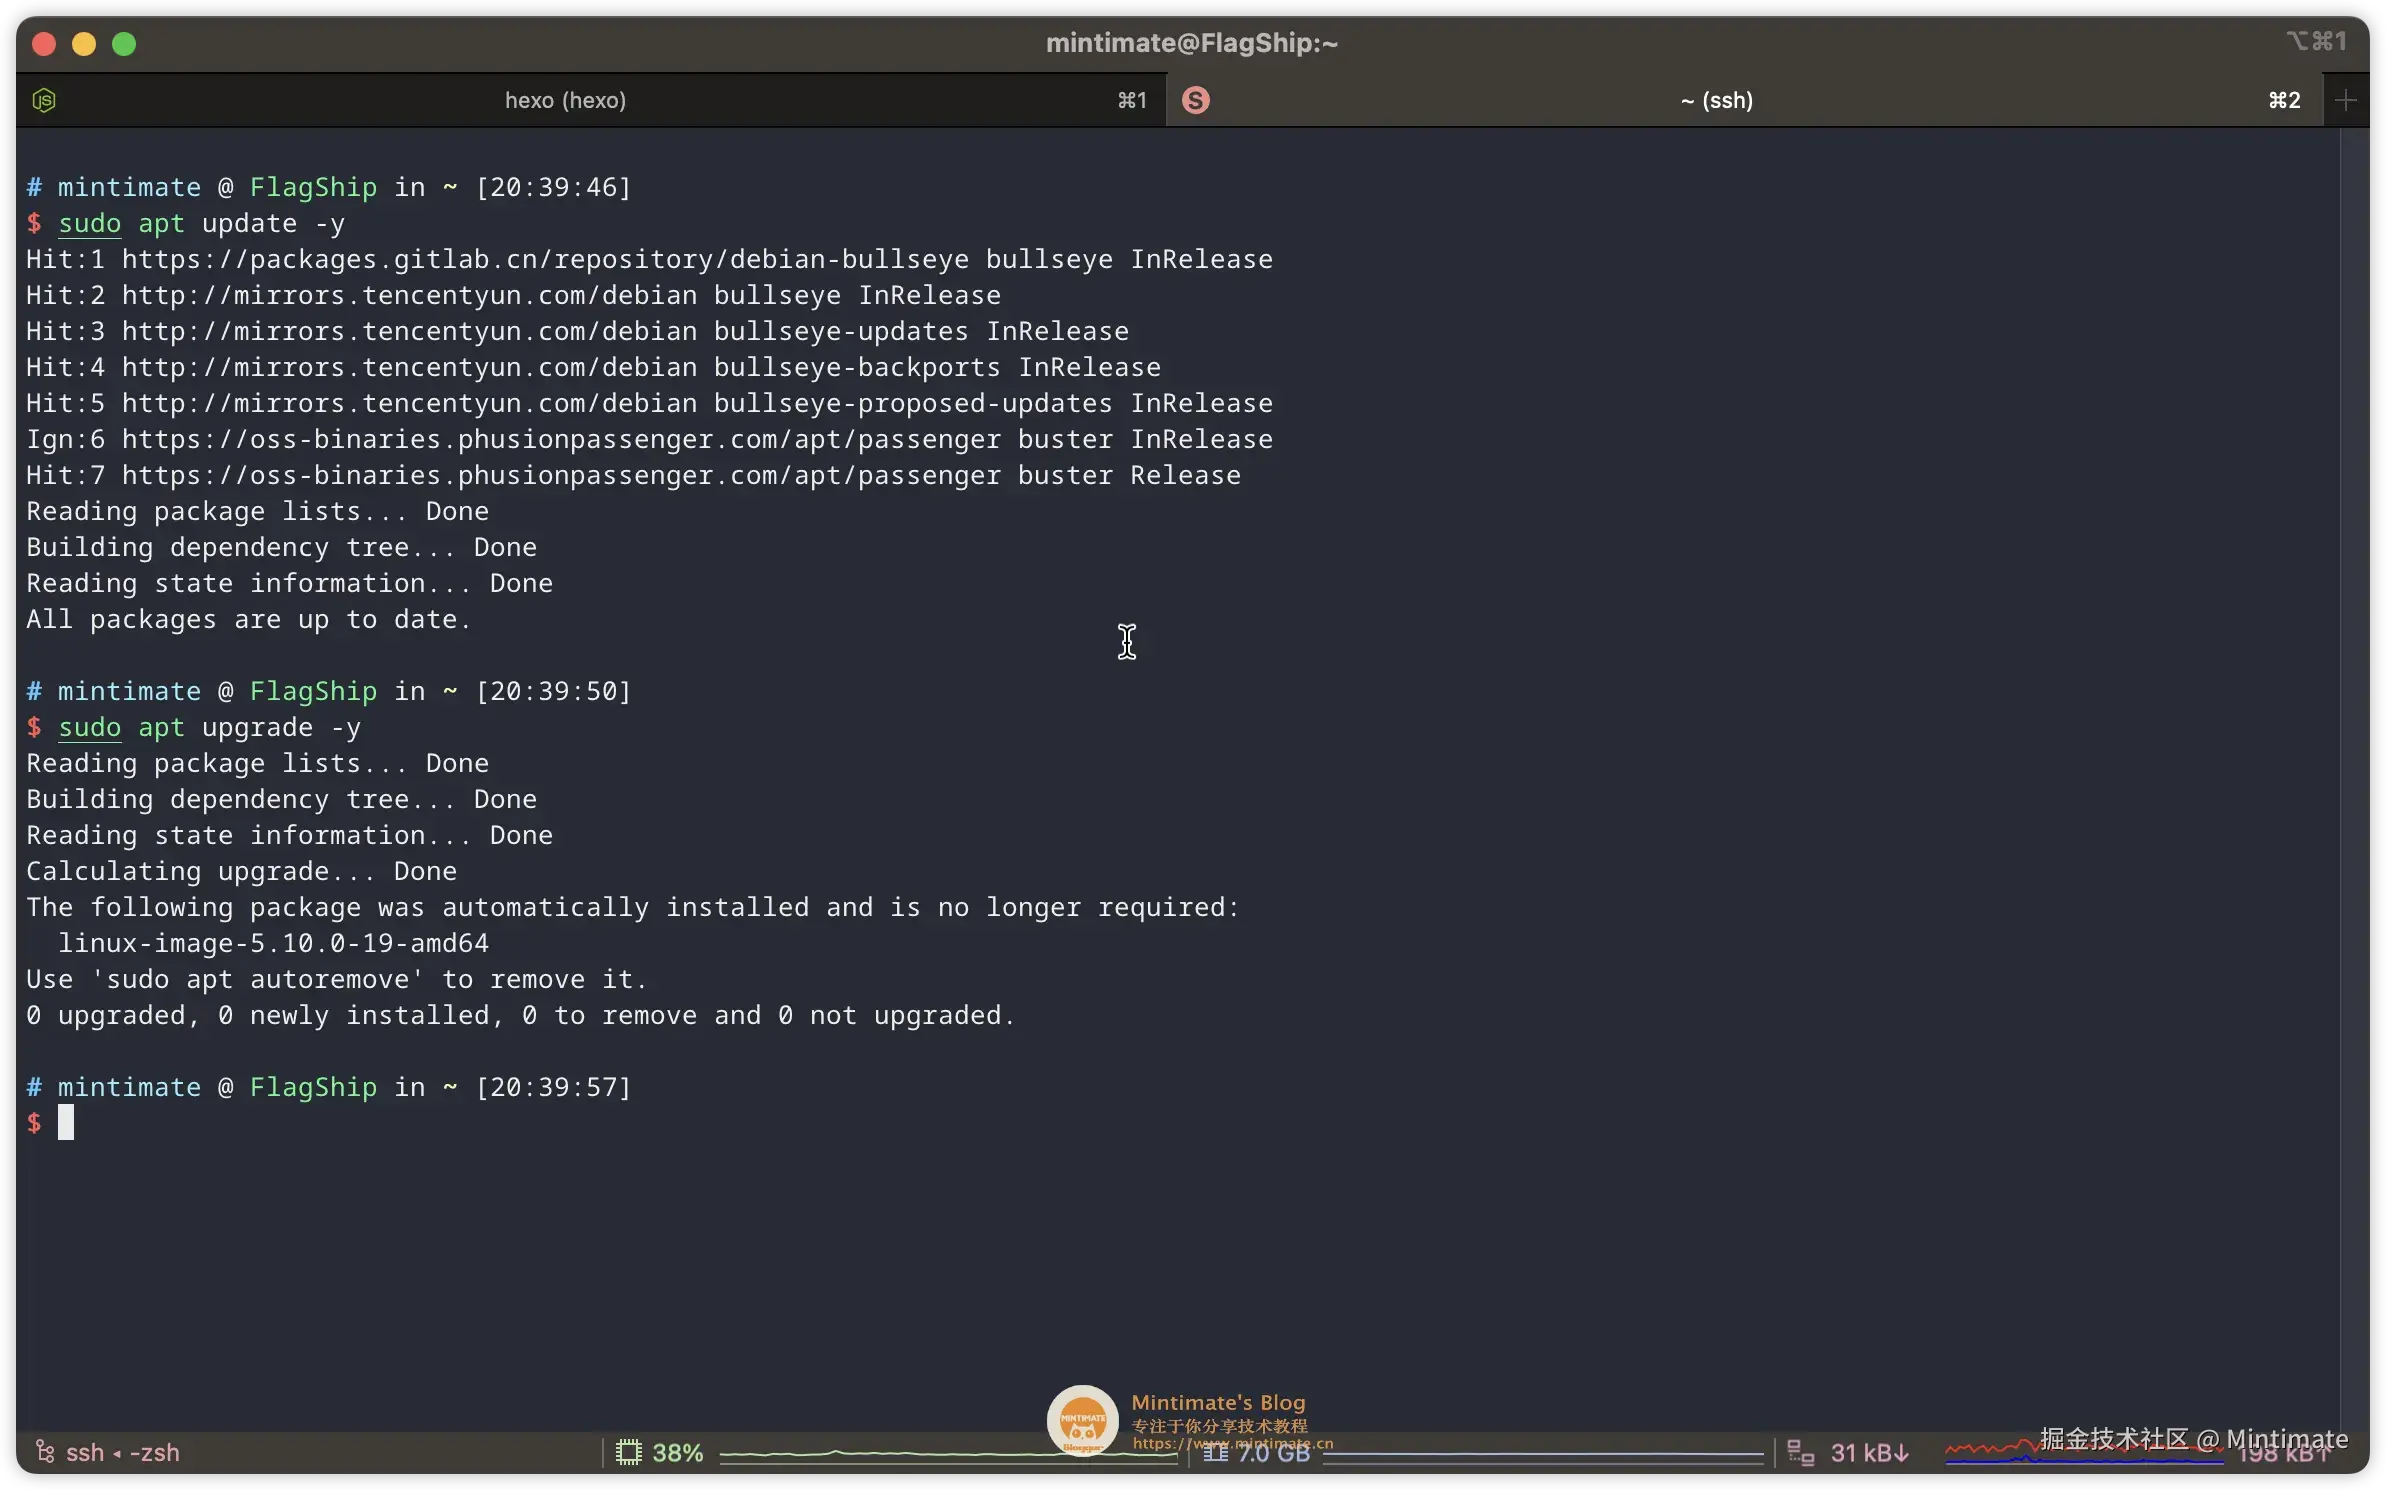Click the CPU usage icon in the status bar
This screenshot has width=2386, height=1490.
point(628,1454)
